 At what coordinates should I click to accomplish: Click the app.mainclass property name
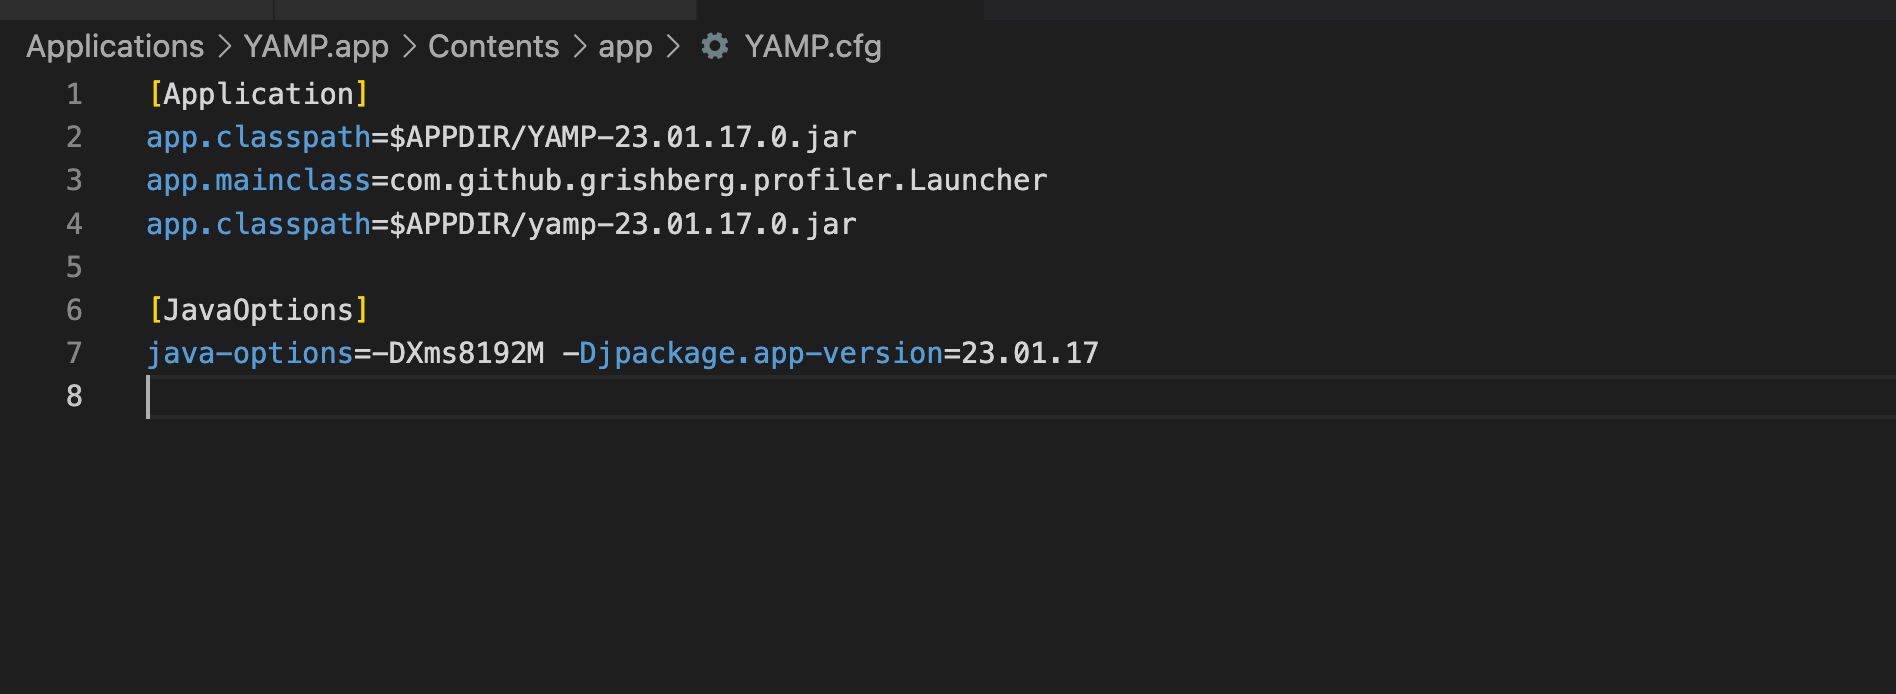point(258,180)
